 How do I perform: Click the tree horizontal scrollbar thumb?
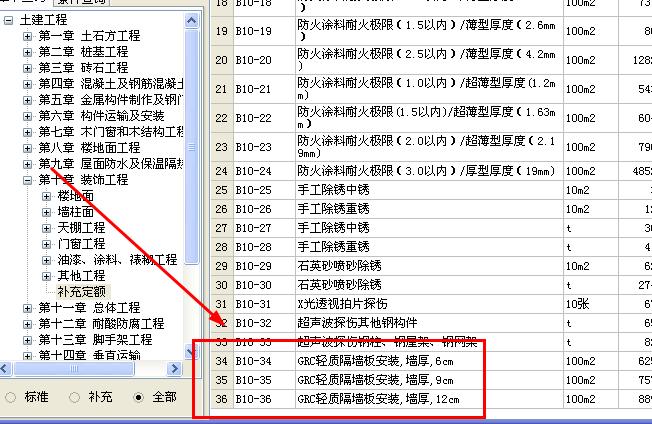(74, 368)
